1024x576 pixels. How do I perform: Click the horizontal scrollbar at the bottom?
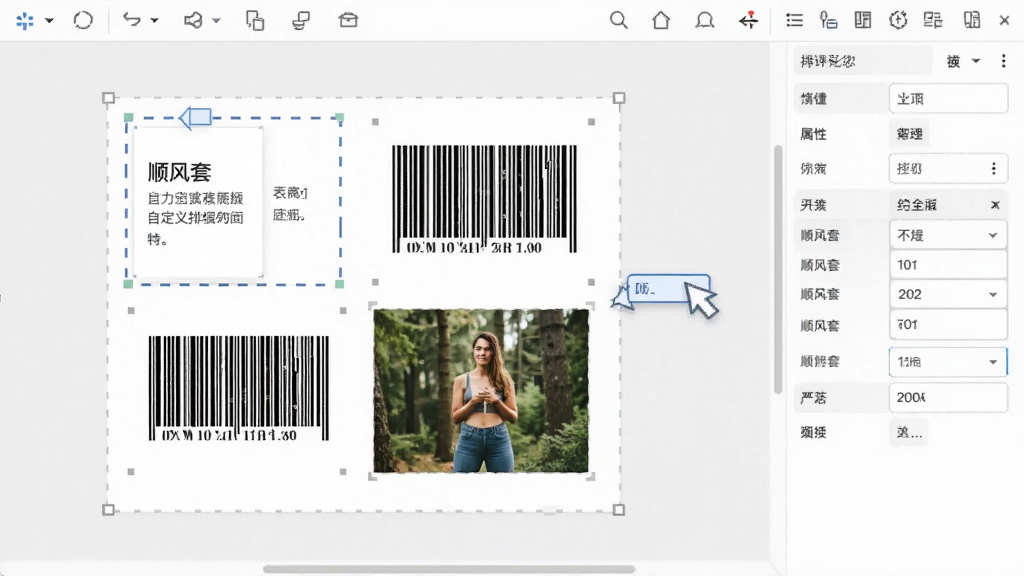click(x=449, y=569)
